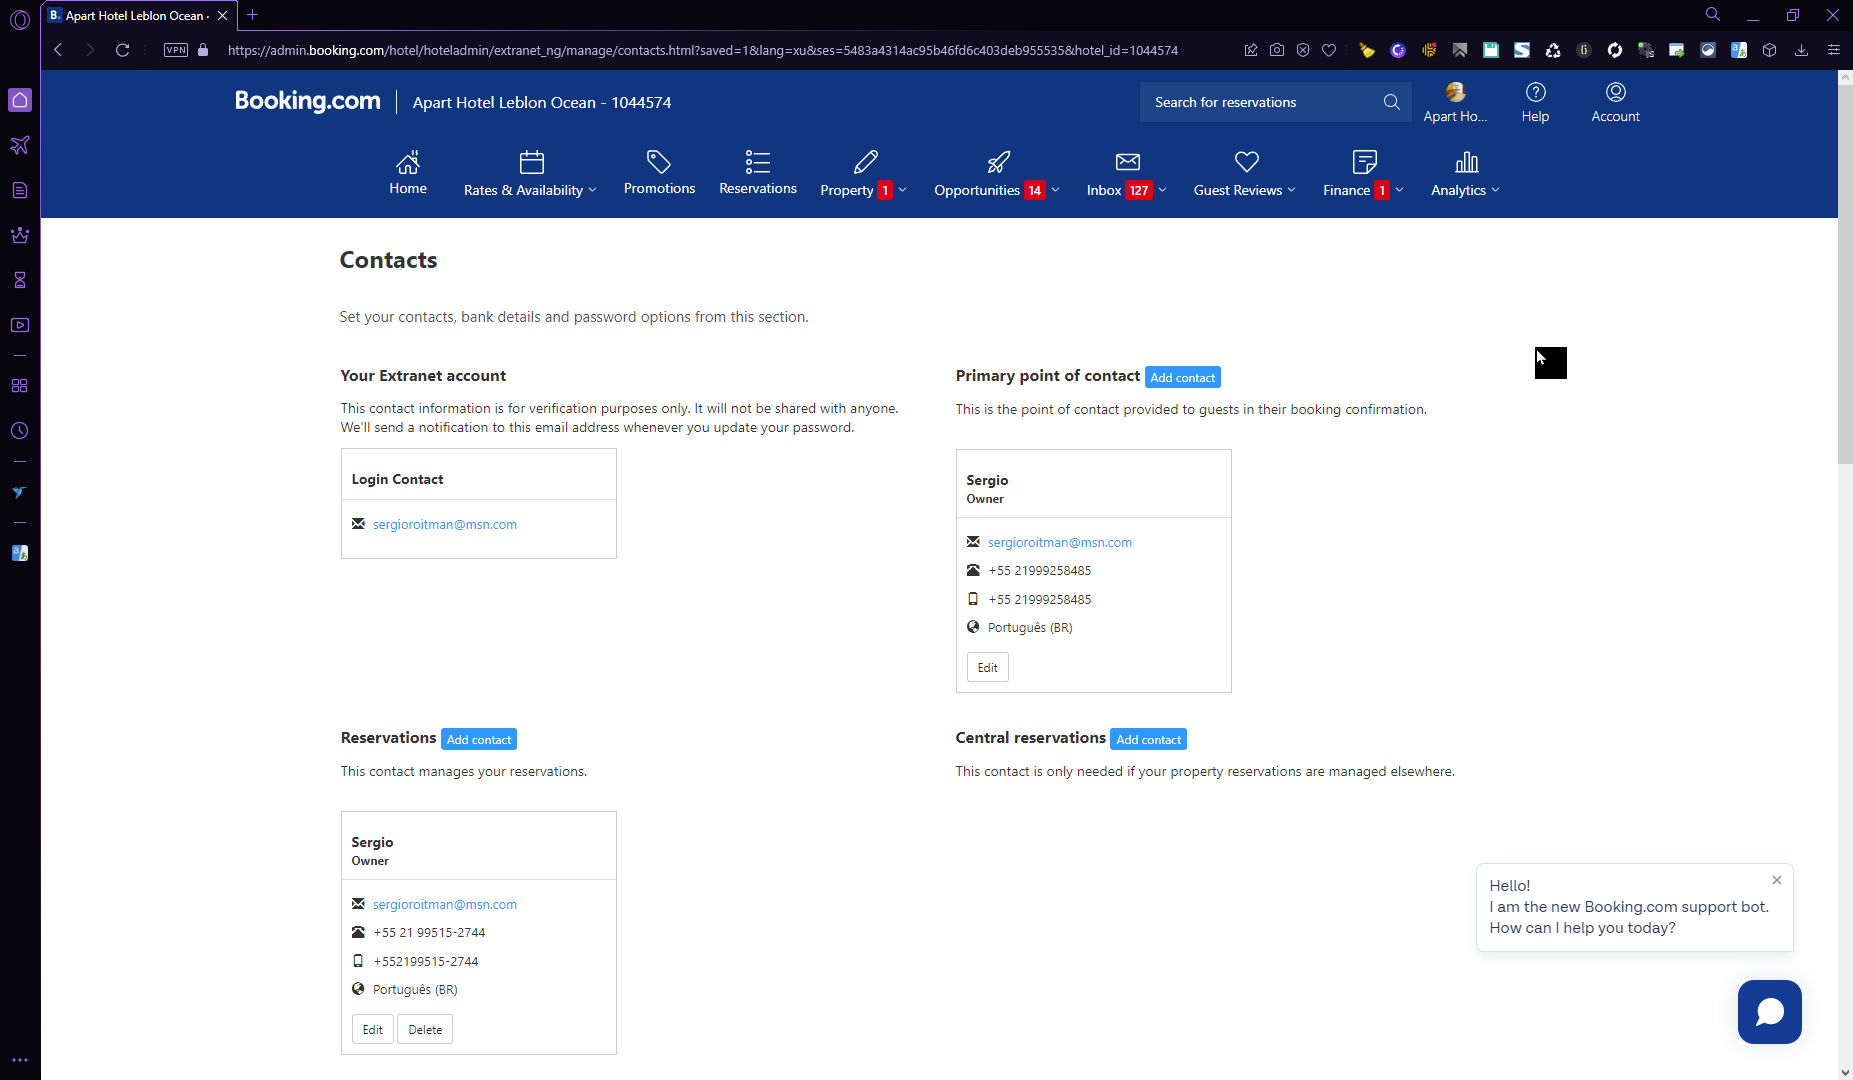Click the Login Contact email link

445,524
